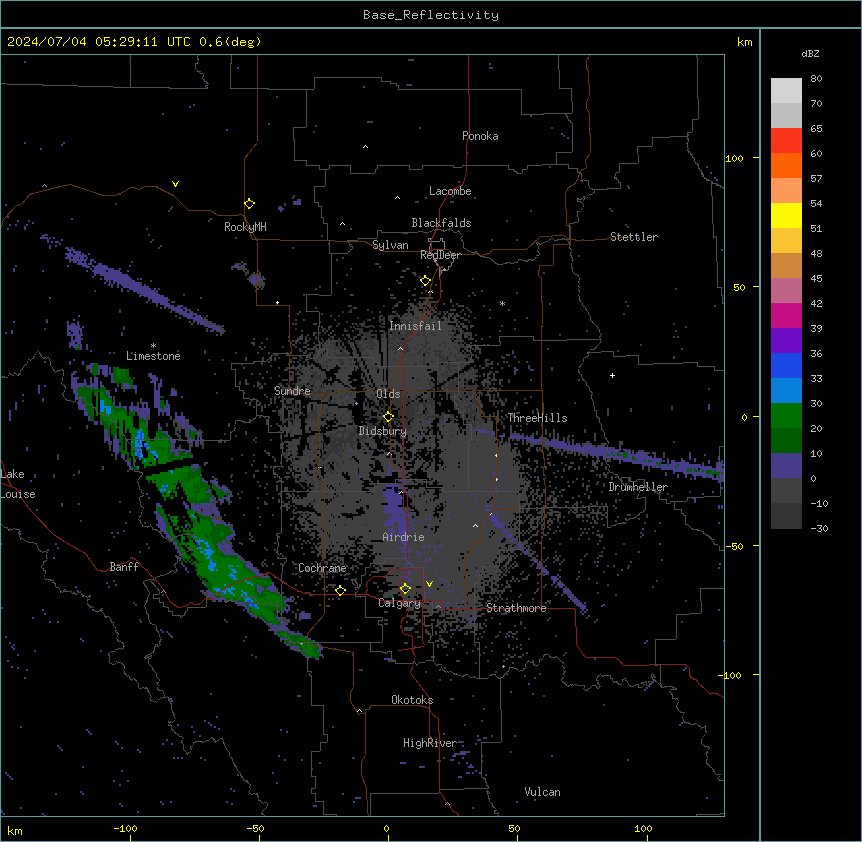Click the 80 value on the dBZ legend
The image size is (862, 842).
point(816,79)
